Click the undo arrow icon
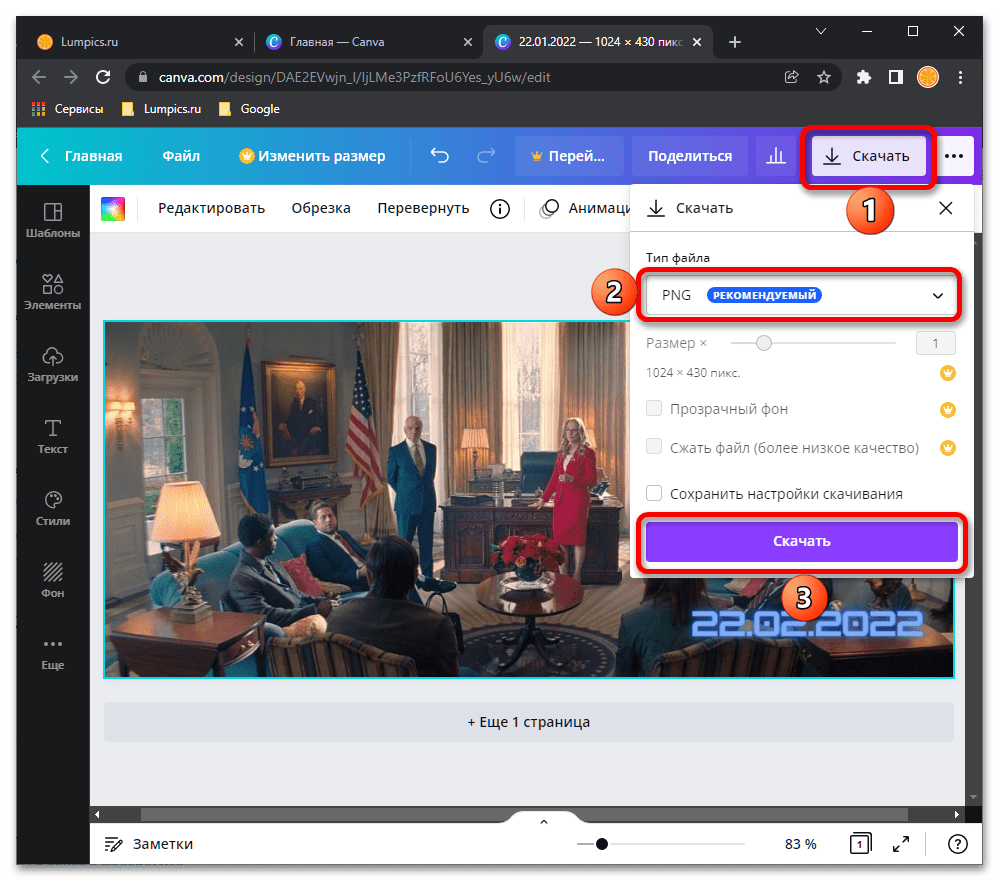 pos(440,155)
